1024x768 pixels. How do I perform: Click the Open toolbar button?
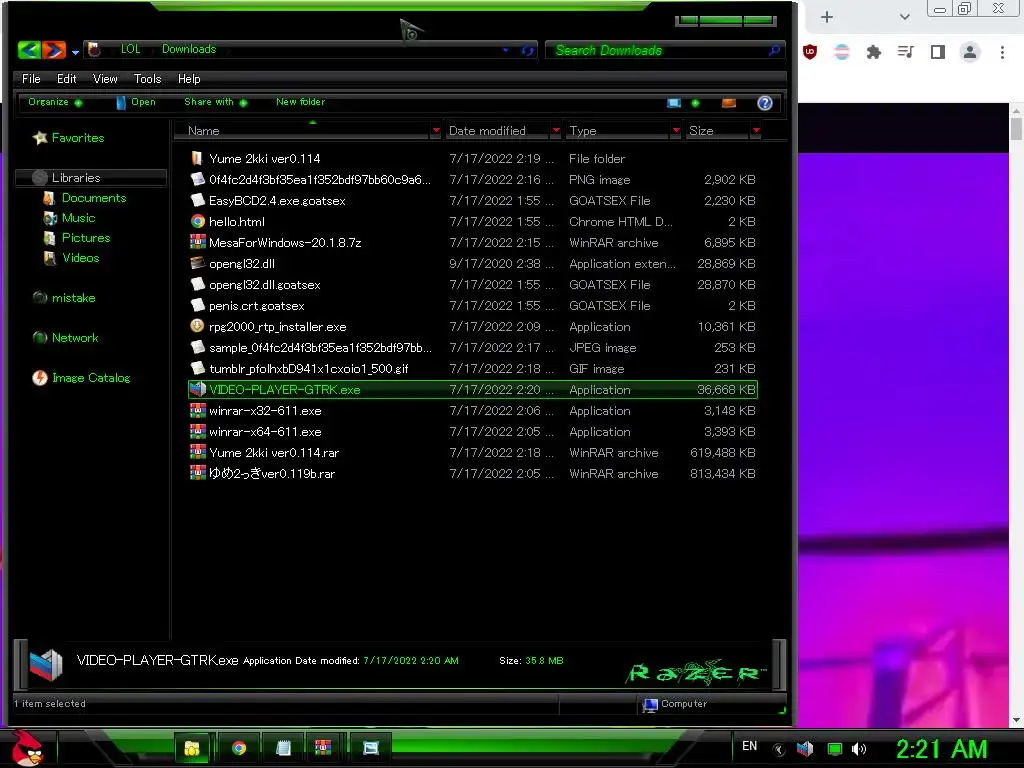pos(136,102)
